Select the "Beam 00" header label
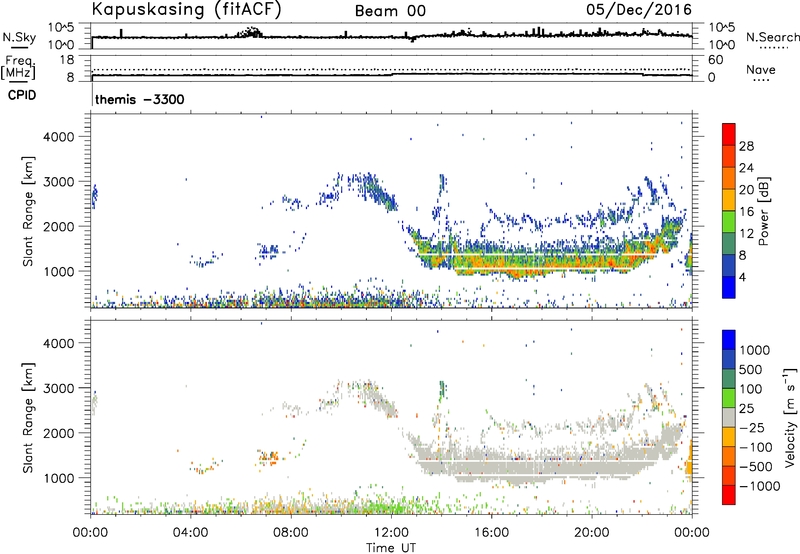 point(390,11)
